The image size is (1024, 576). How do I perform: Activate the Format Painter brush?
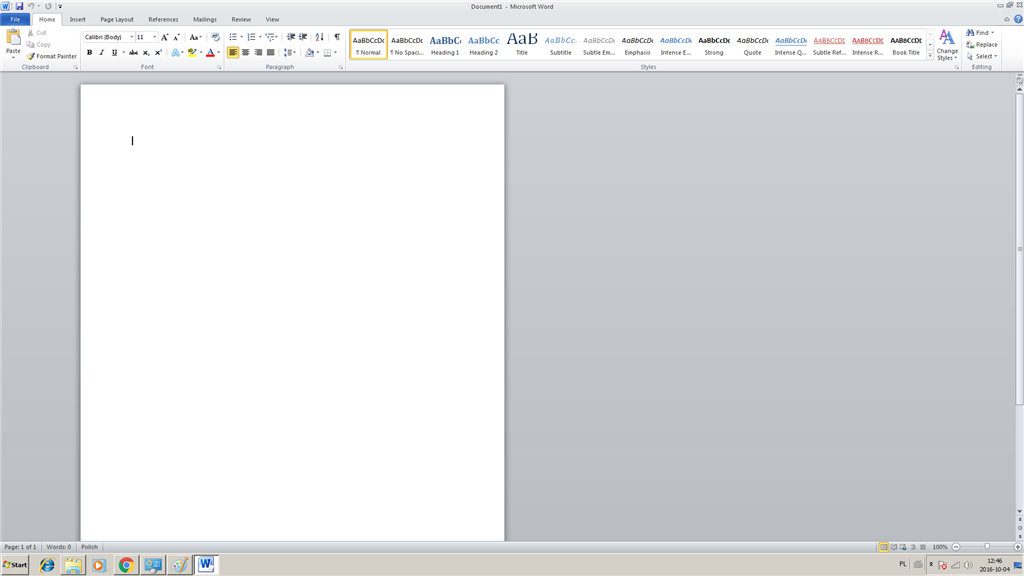tap(31, 56)
